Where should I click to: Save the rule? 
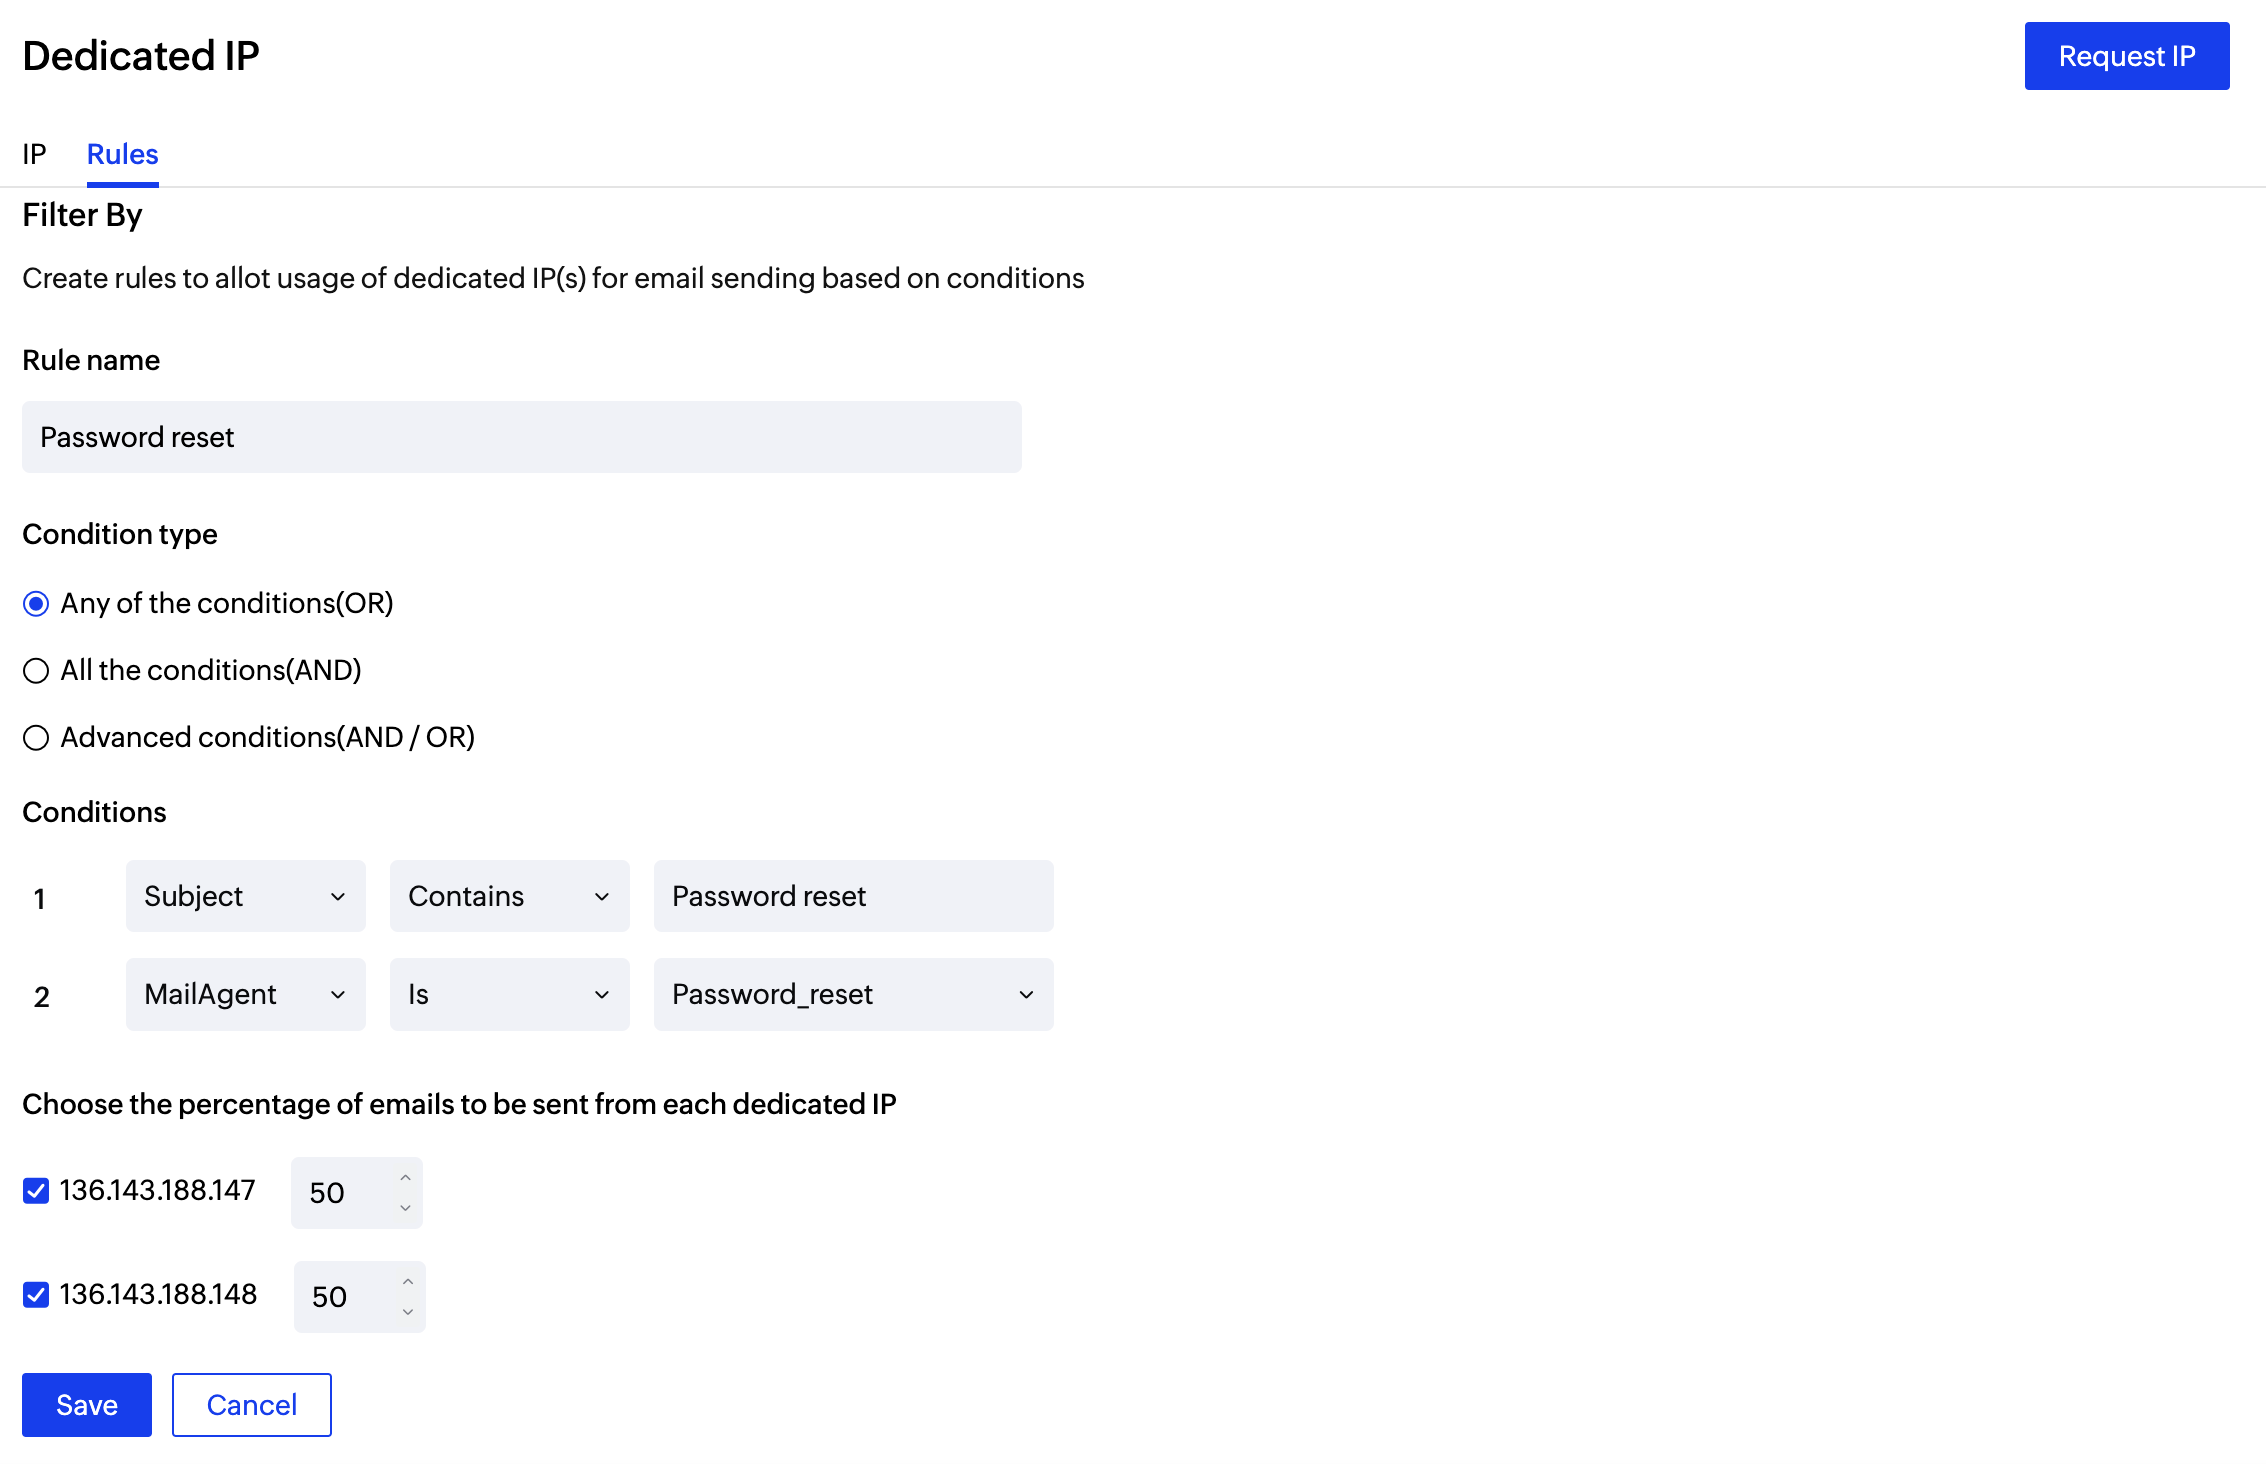(x=87, y=1405)
